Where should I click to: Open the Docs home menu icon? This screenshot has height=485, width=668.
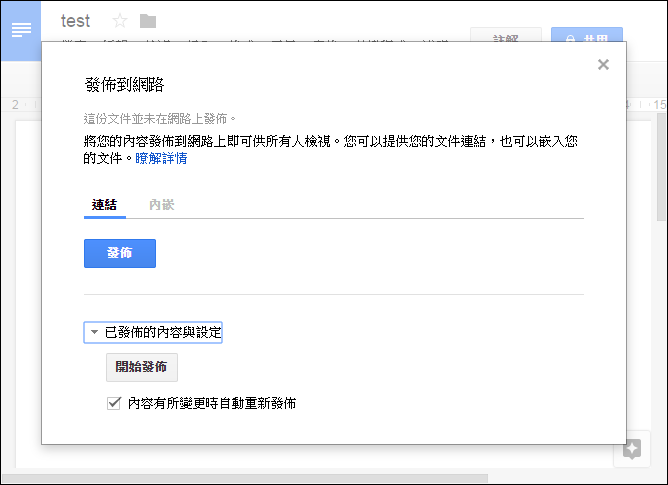(21, 30)
